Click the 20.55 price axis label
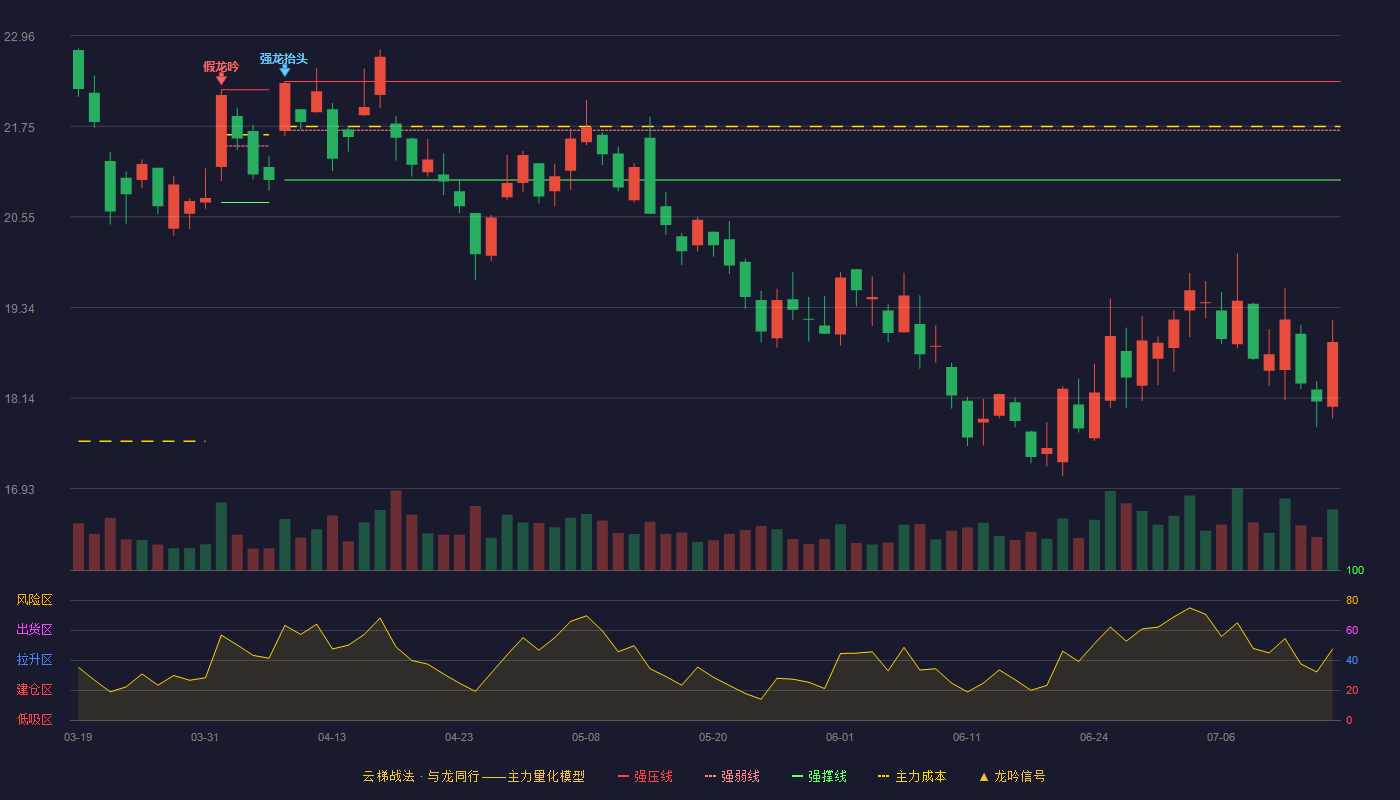Image resolution: width=1400 pixels, height=800 pixels. [19, 218]
